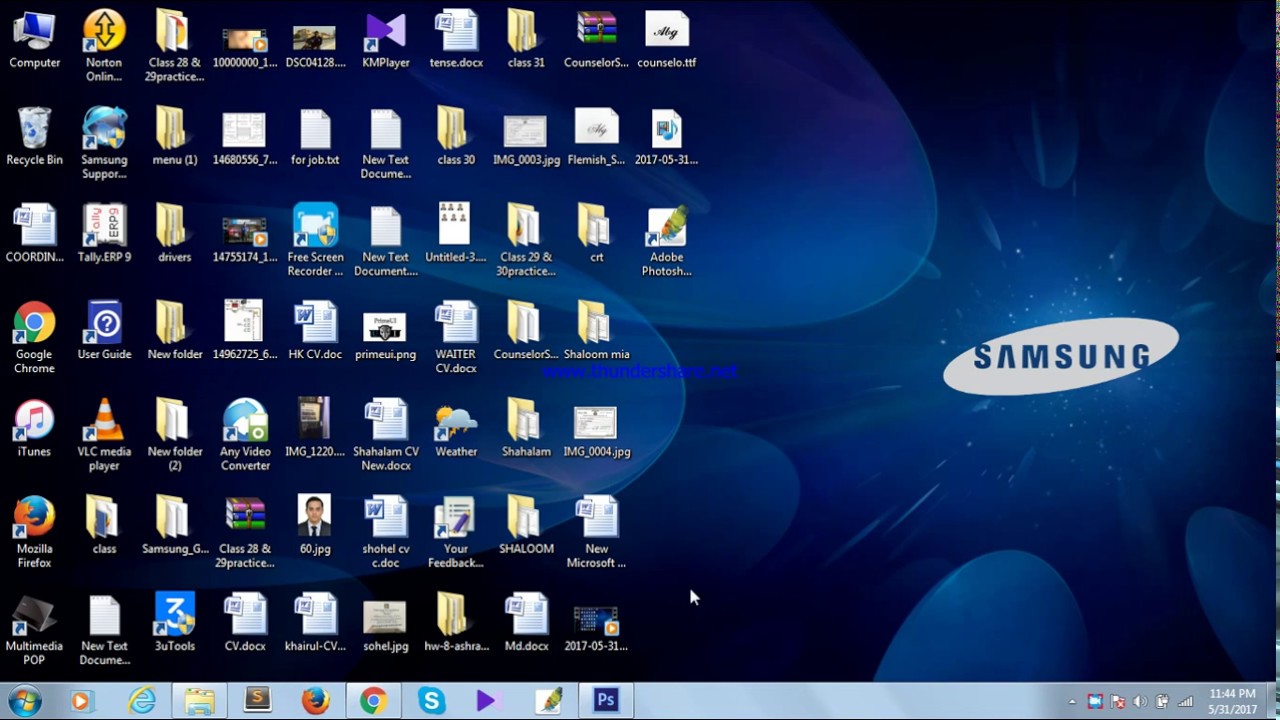
Task: Launch 3uTools shortcut
Action: (x=175, y=622)
